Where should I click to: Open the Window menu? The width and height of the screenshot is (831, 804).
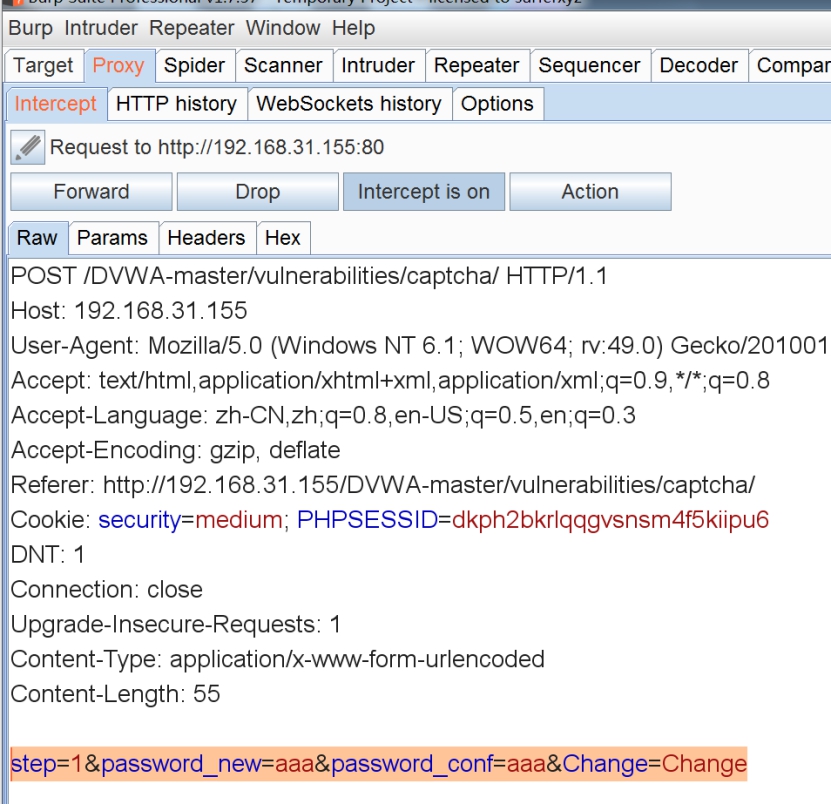283,28
